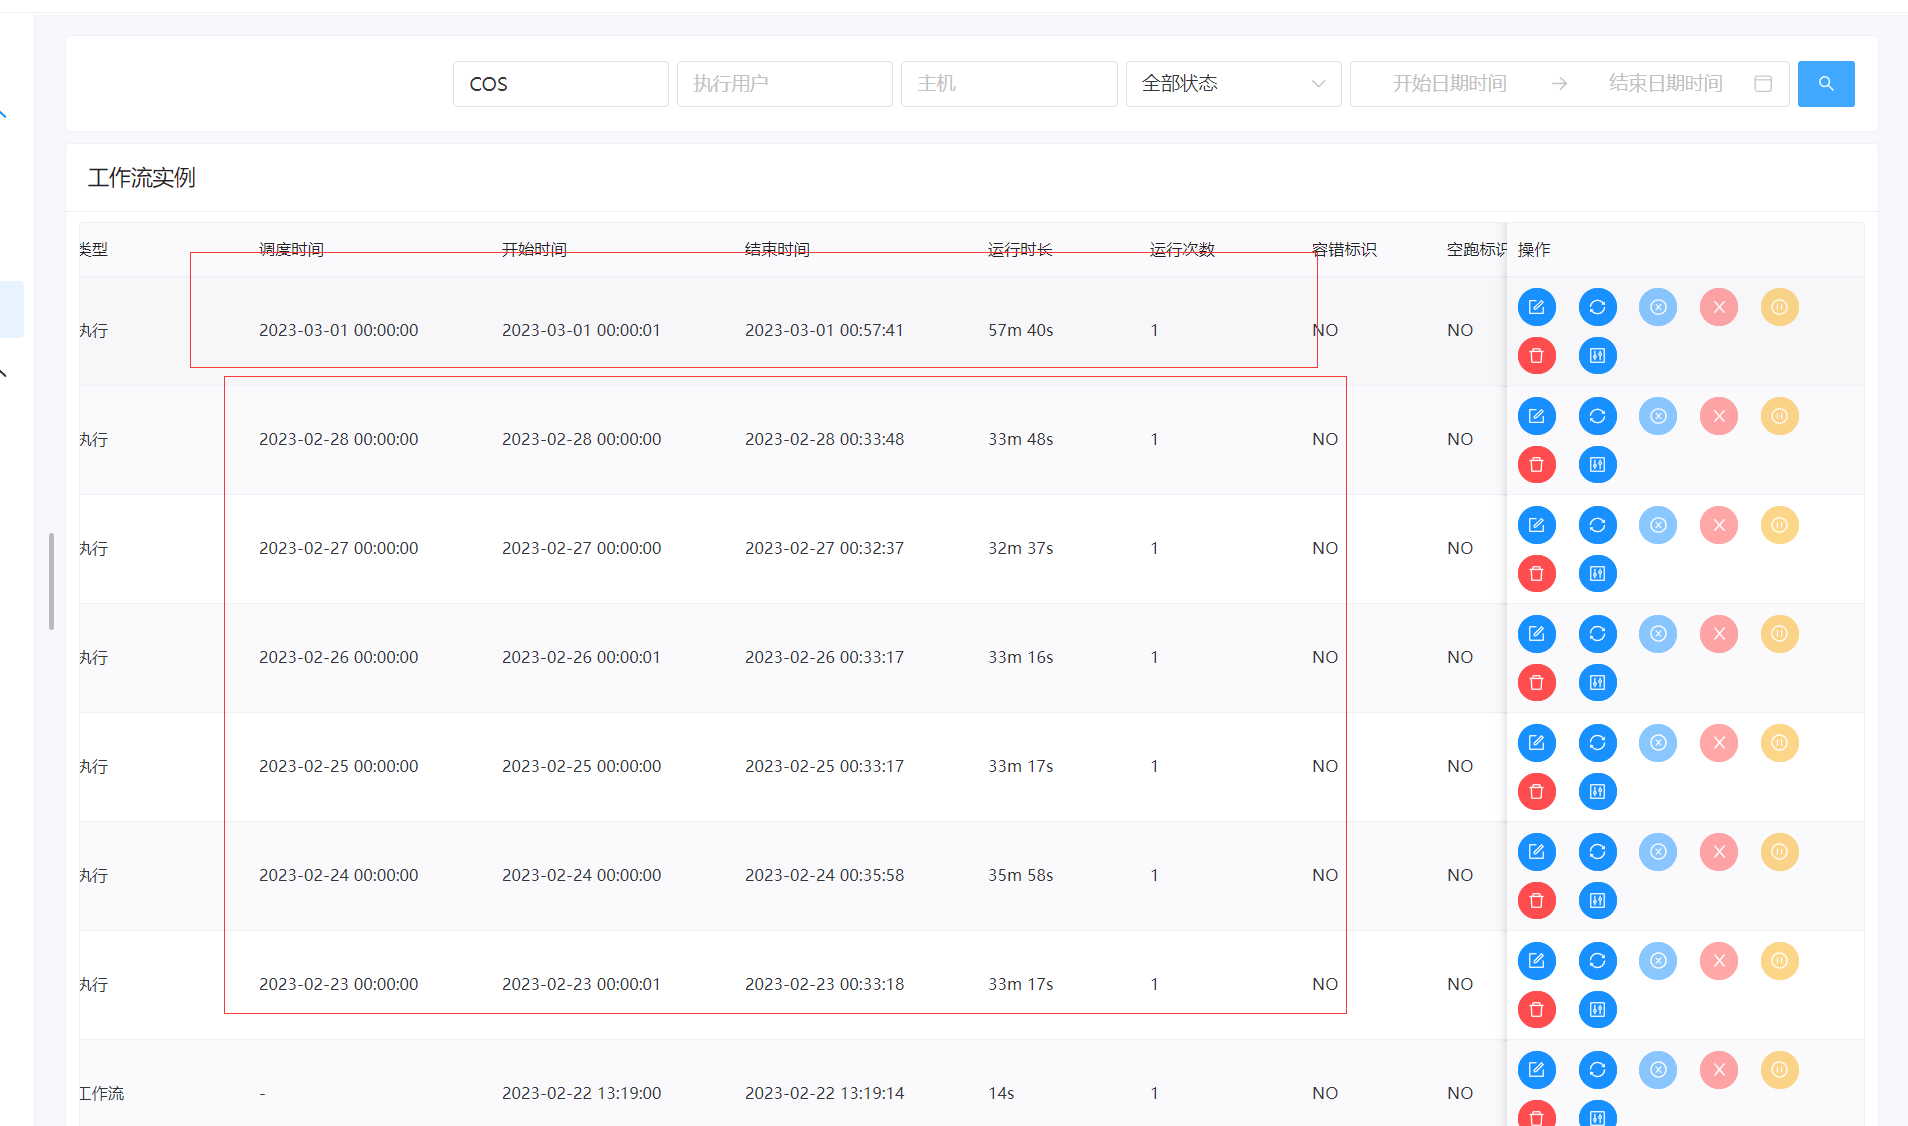Screen dimensions: 1908x1126
Task: Click the blue search button
Action: pyautogui.click(x=1825, y=84)
